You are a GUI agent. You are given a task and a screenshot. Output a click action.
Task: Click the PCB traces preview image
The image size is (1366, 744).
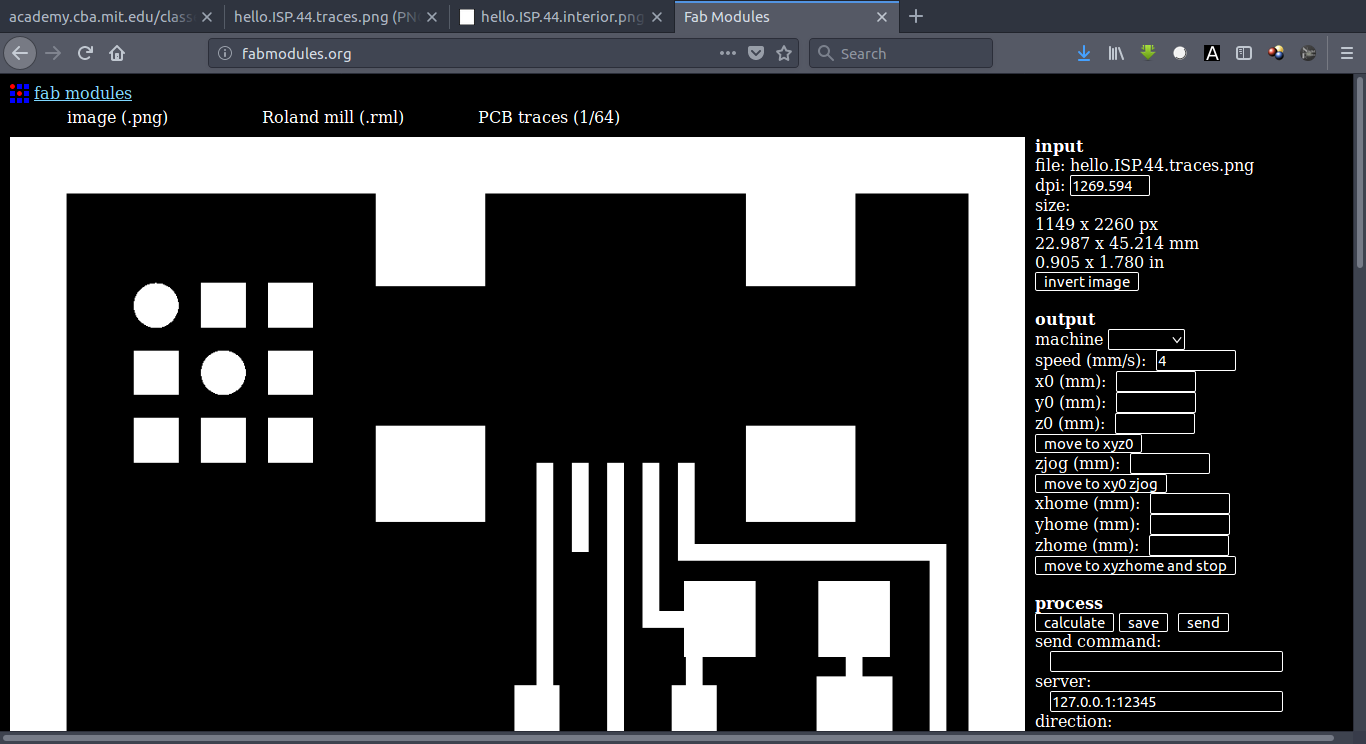518,434
